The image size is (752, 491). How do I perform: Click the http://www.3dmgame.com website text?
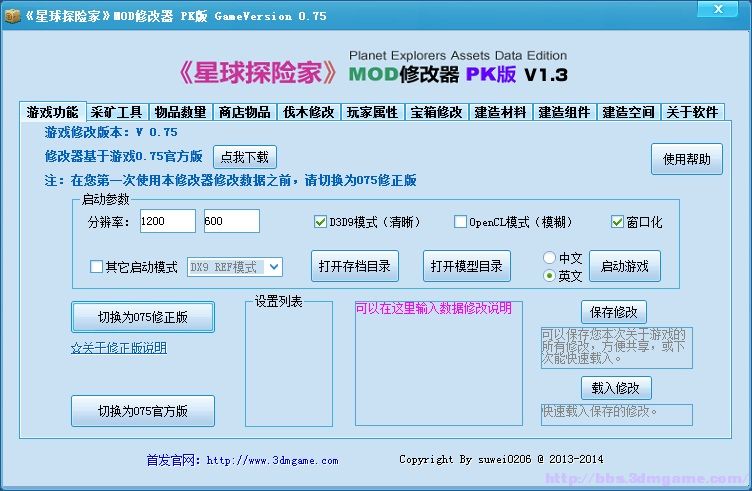click(272, 460)
